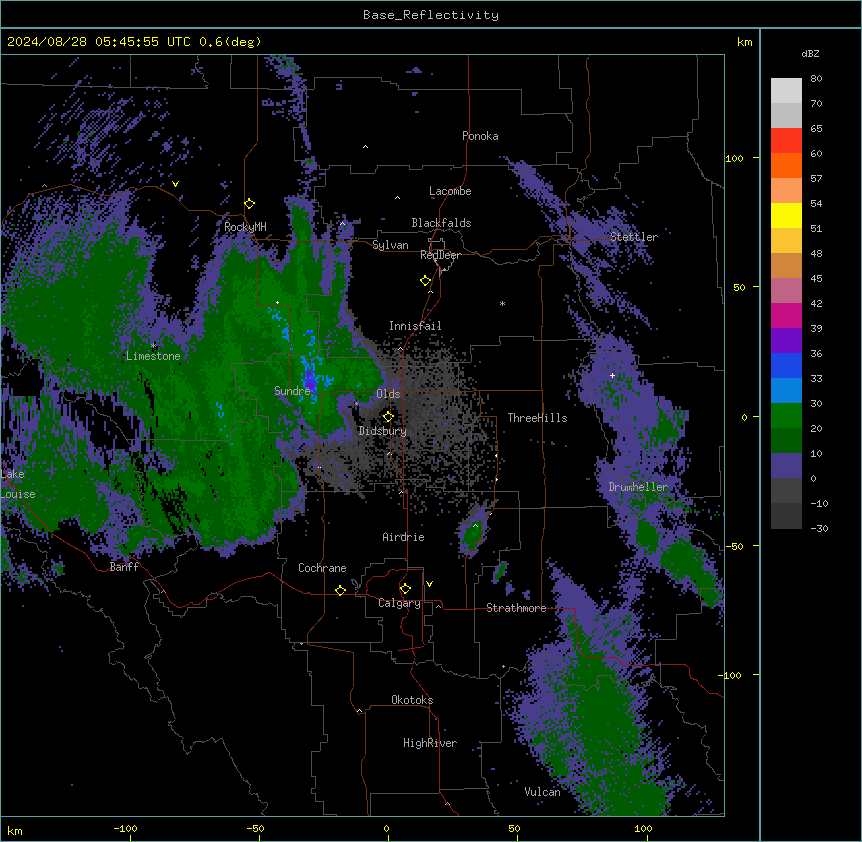Click the yellow diamond marker south of RedDeer
The image size is (862, 842).
(426, 281)
